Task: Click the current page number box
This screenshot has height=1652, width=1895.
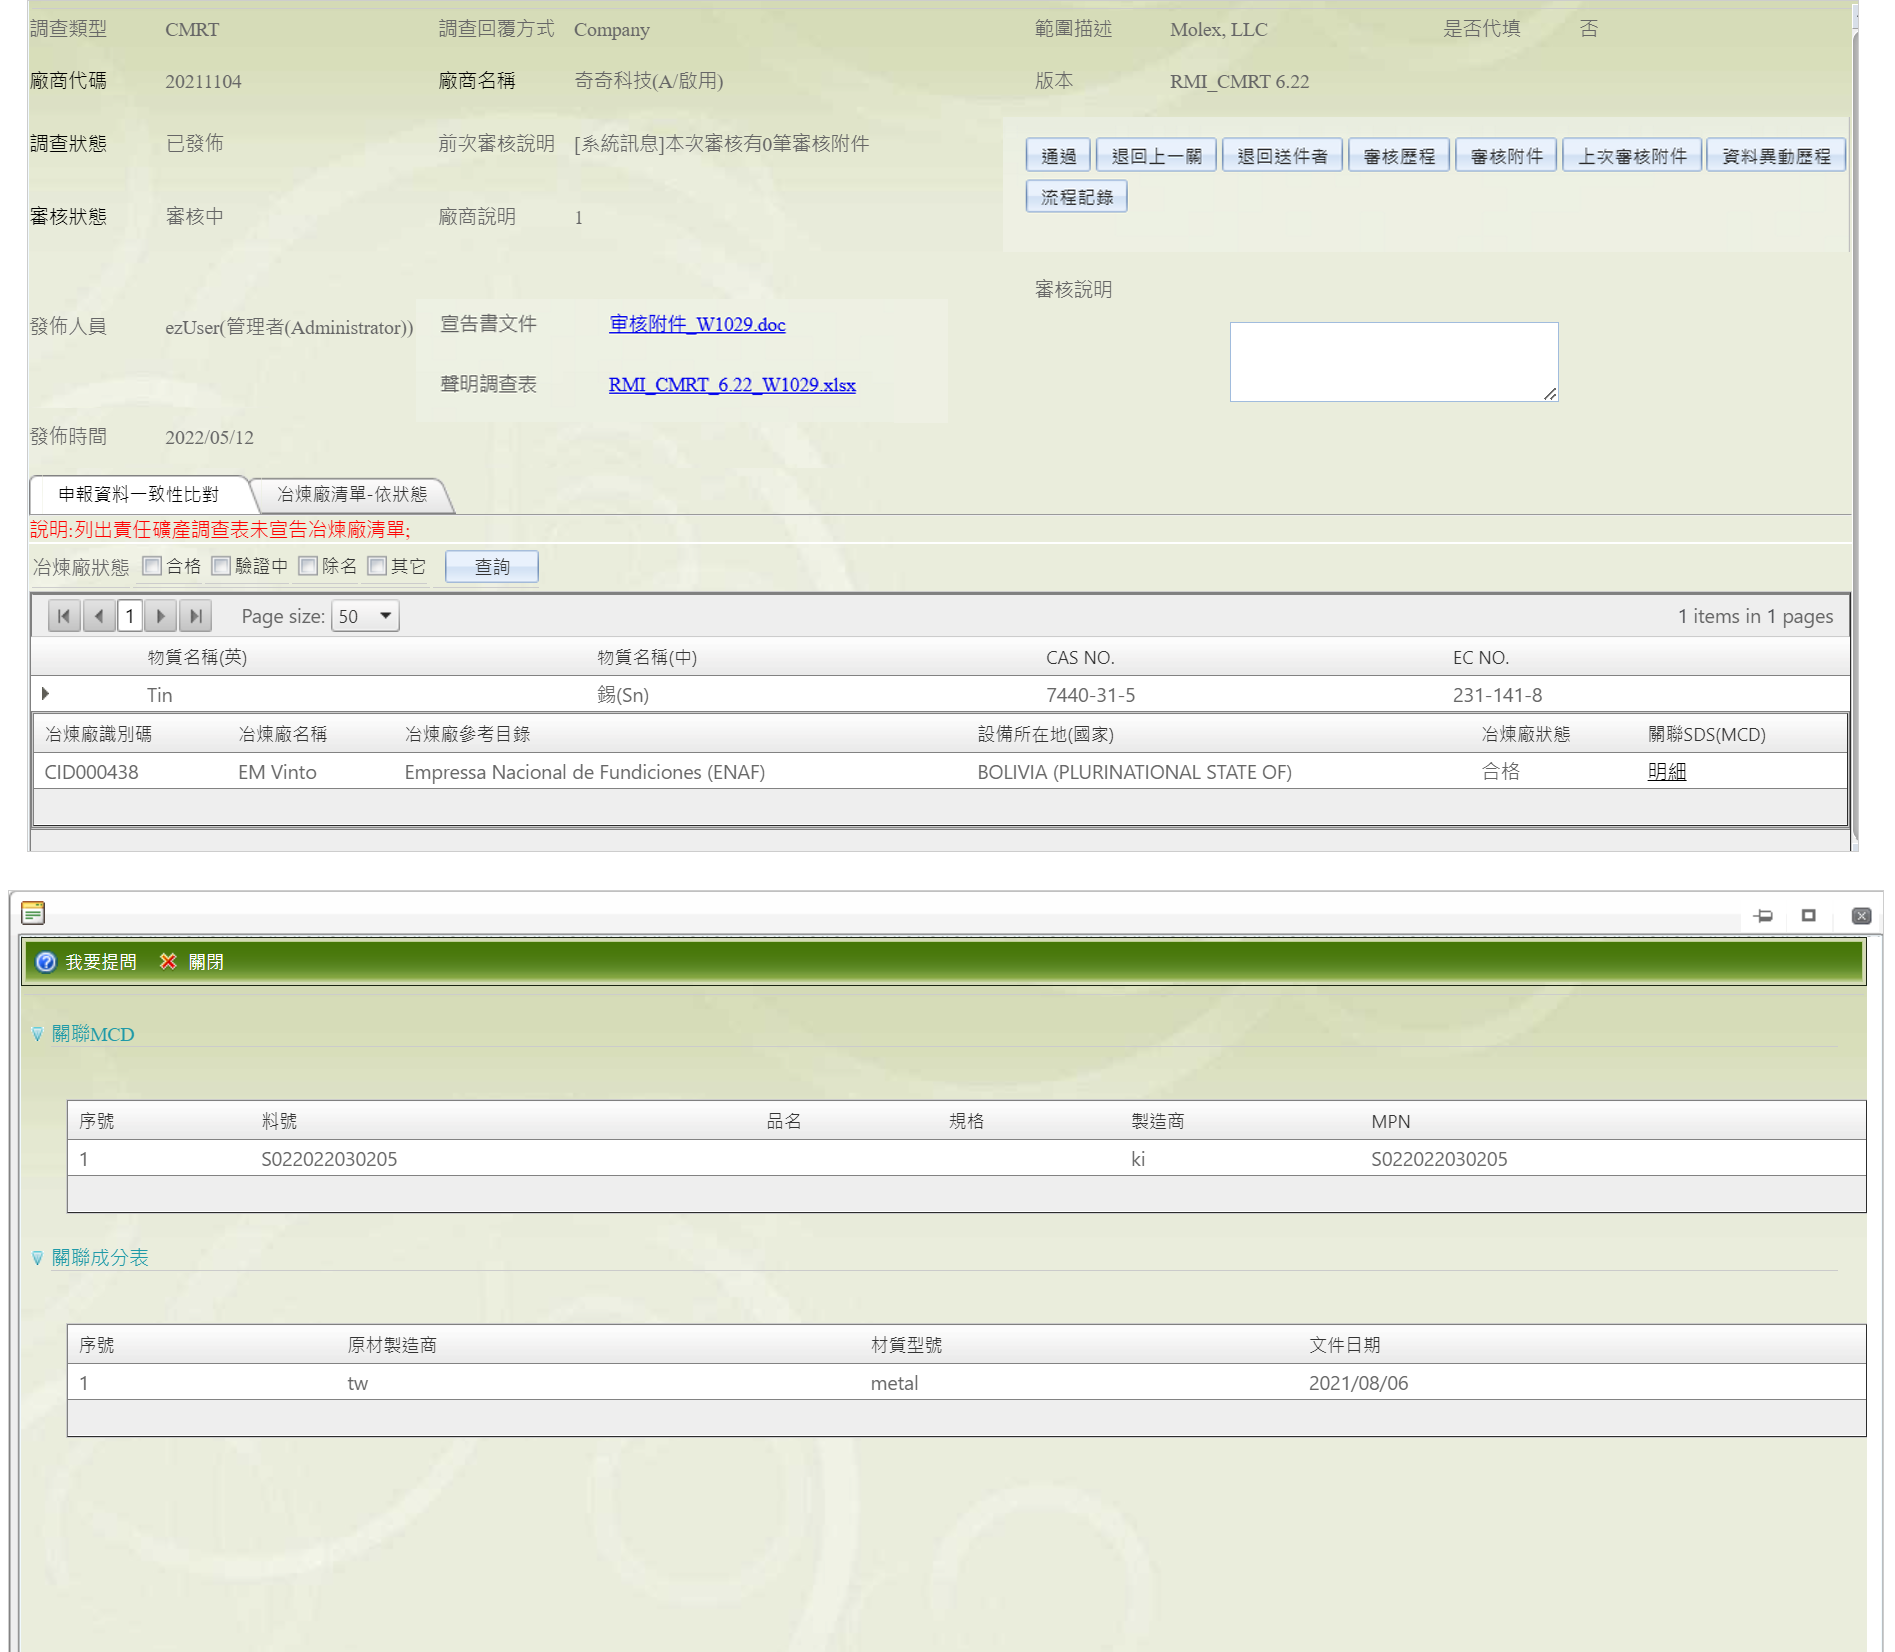Action: 130,616
